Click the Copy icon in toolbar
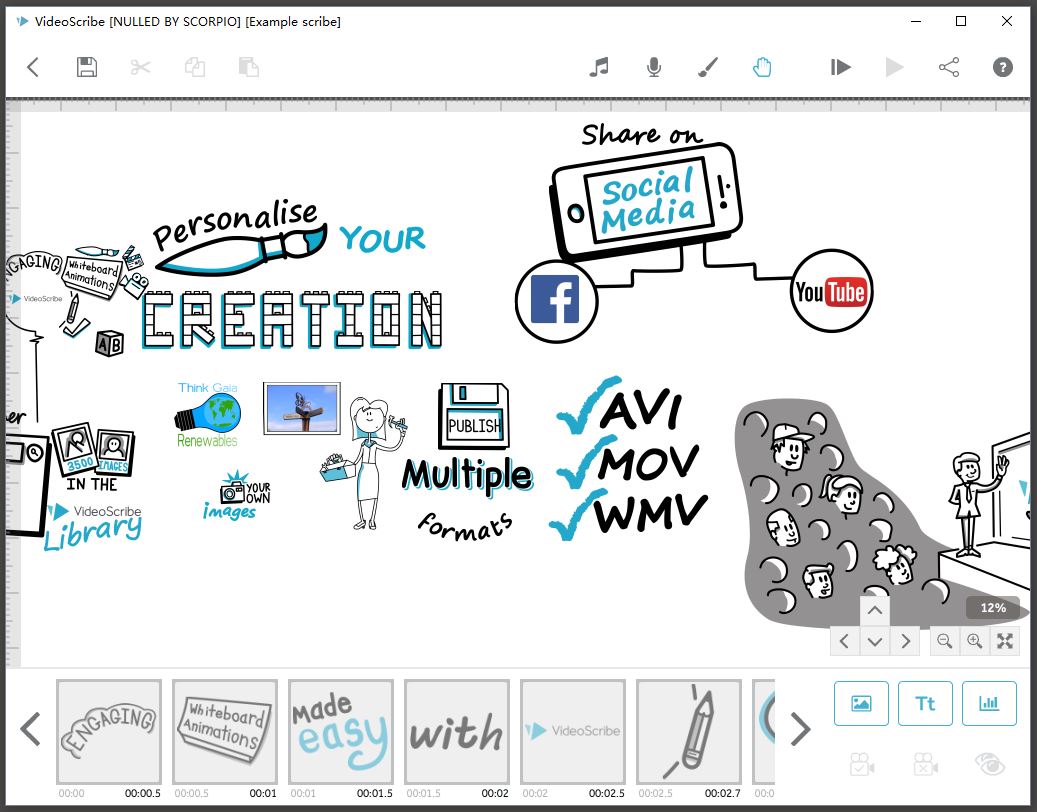This screenshot has height=812, width=1037. (194, 67)
